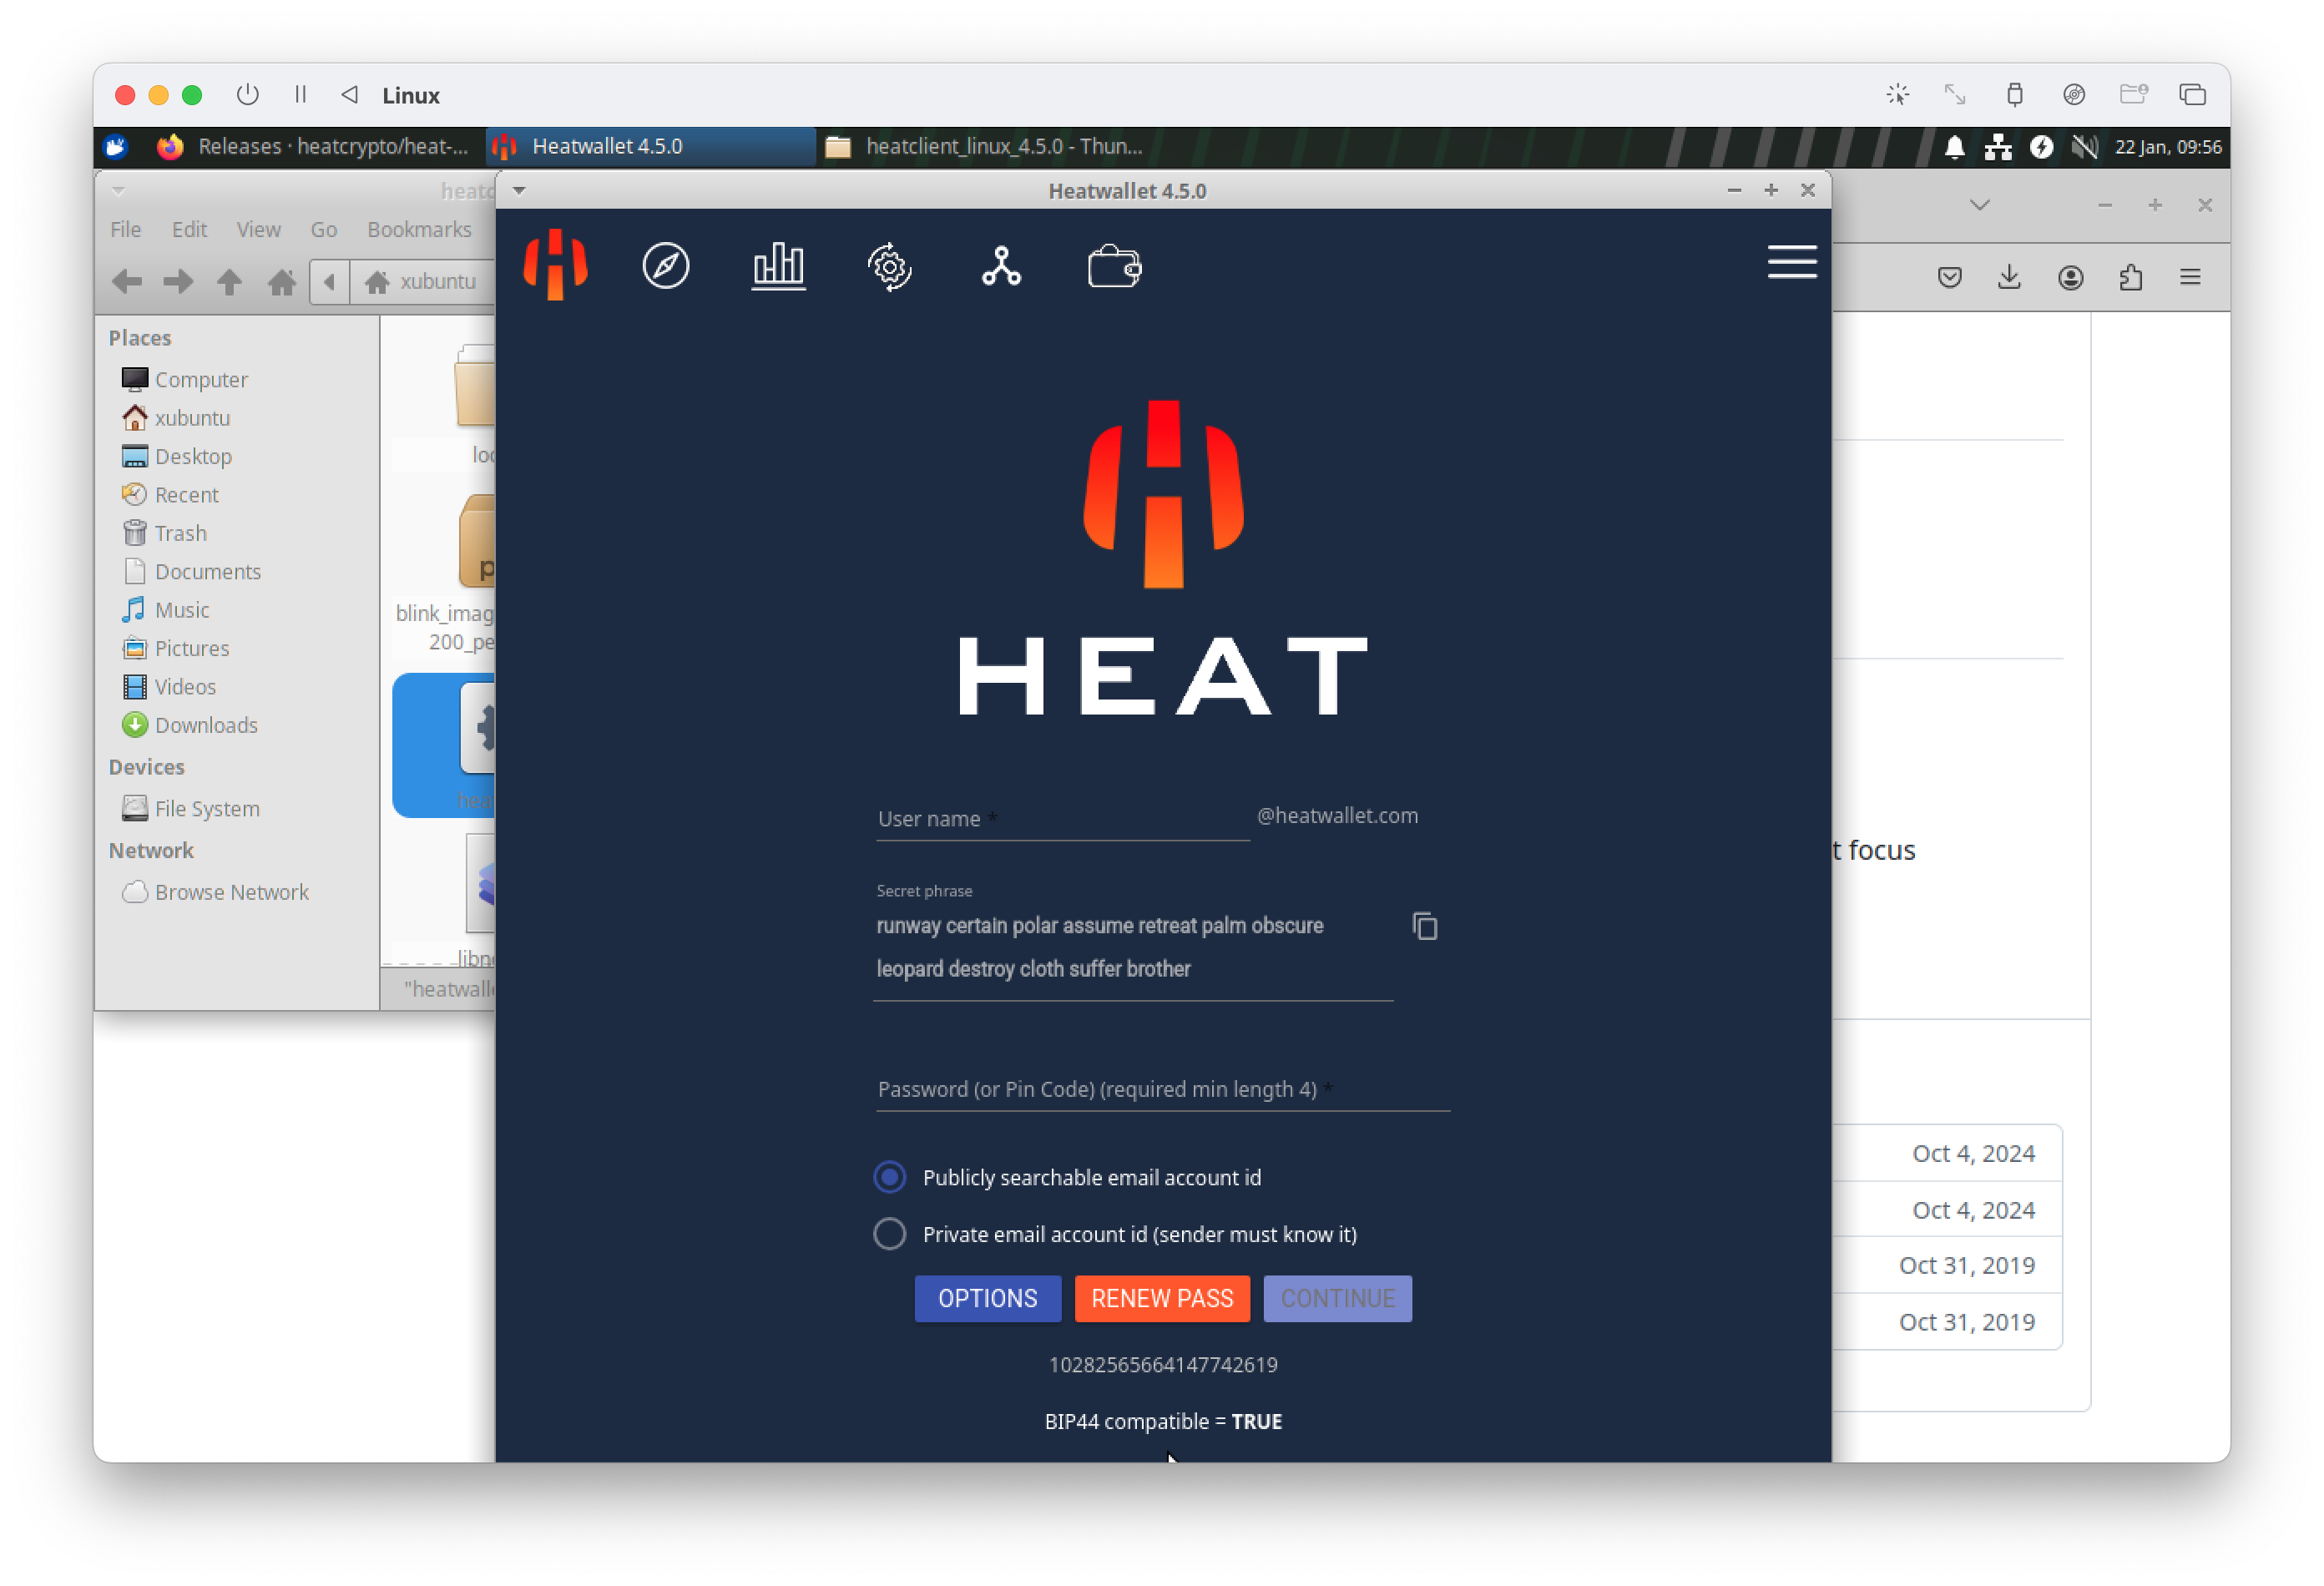Open Firefox extensions puzzle icon
The height and width of the screenshot is (1586, 2324).
(x=2130, y=277)
